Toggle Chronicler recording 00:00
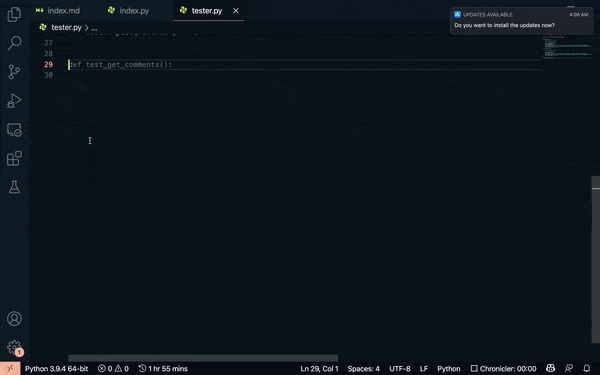The width and height of the screenshot is (600, 375). pos(503,368)
